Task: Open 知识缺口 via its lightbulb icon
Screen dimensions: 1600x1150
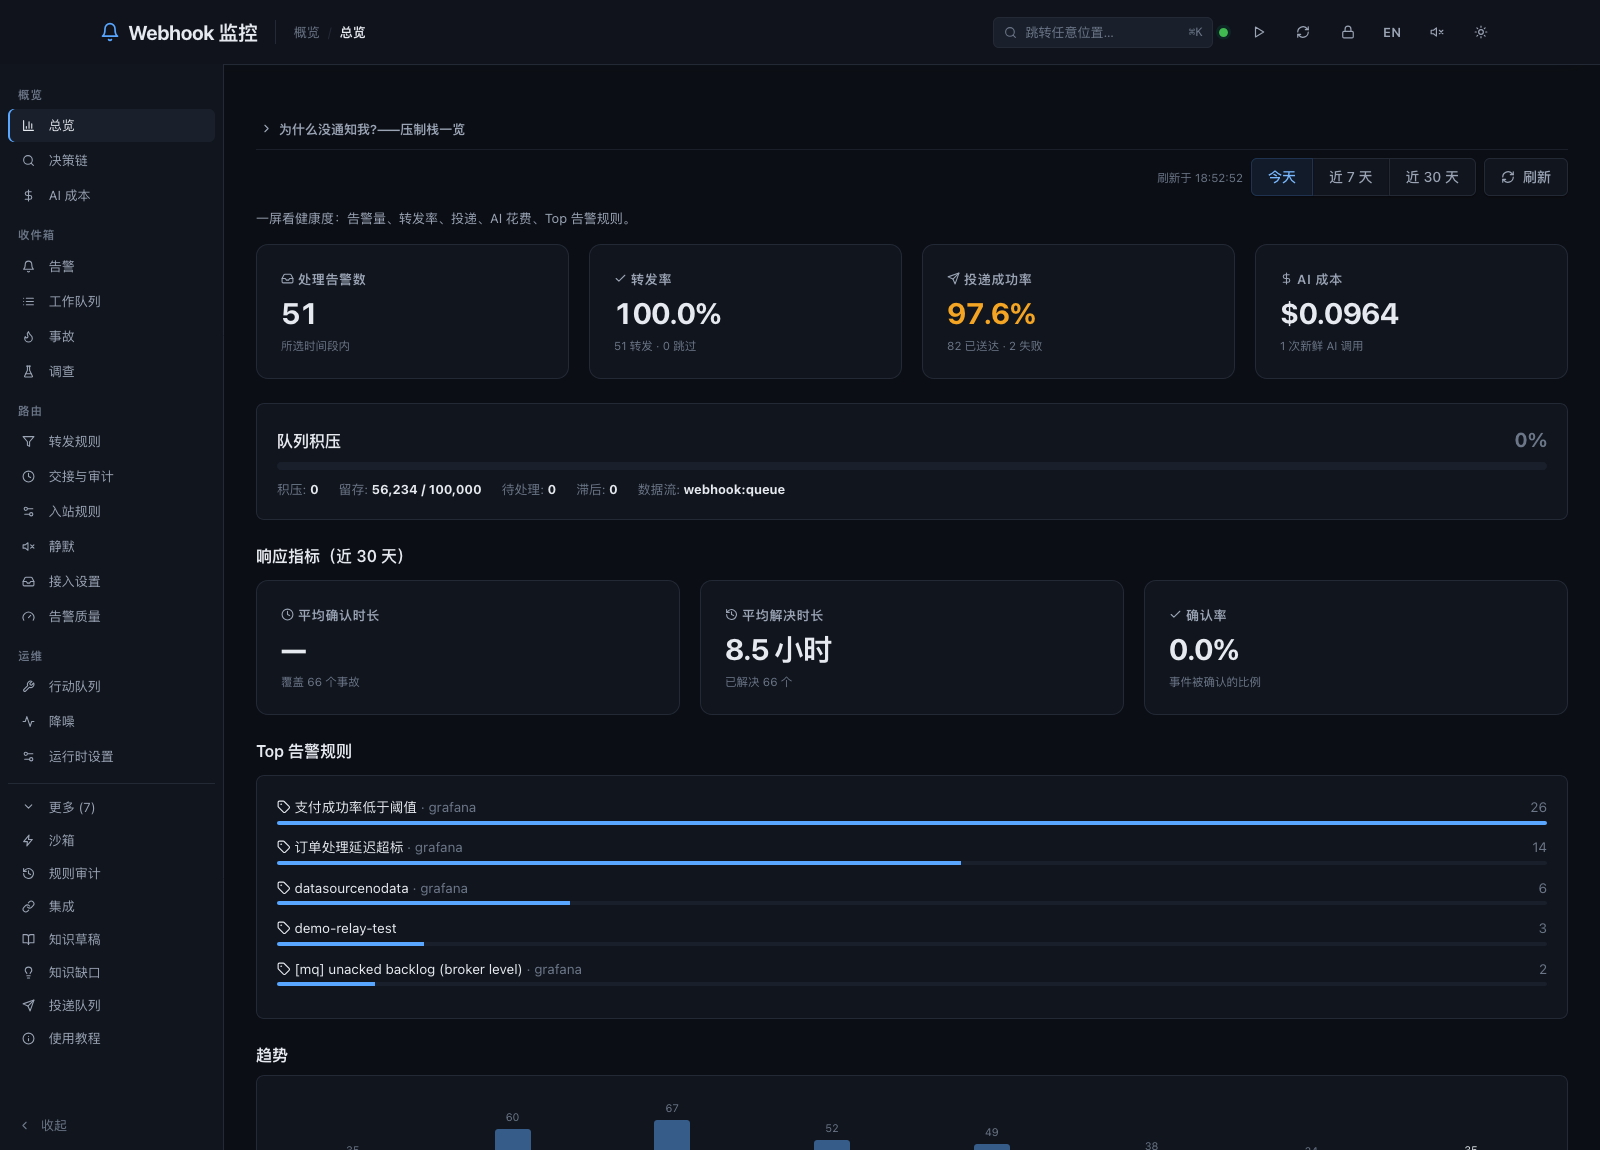Action: coord(28,972)
